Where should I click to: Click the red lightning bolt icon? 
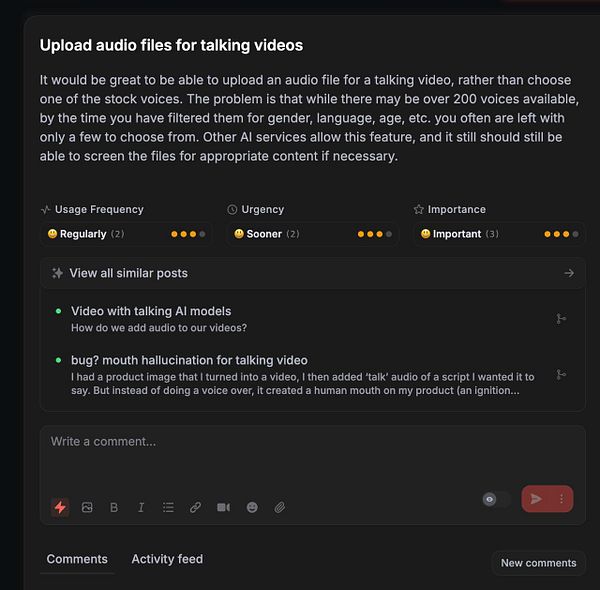coord(60,507)
